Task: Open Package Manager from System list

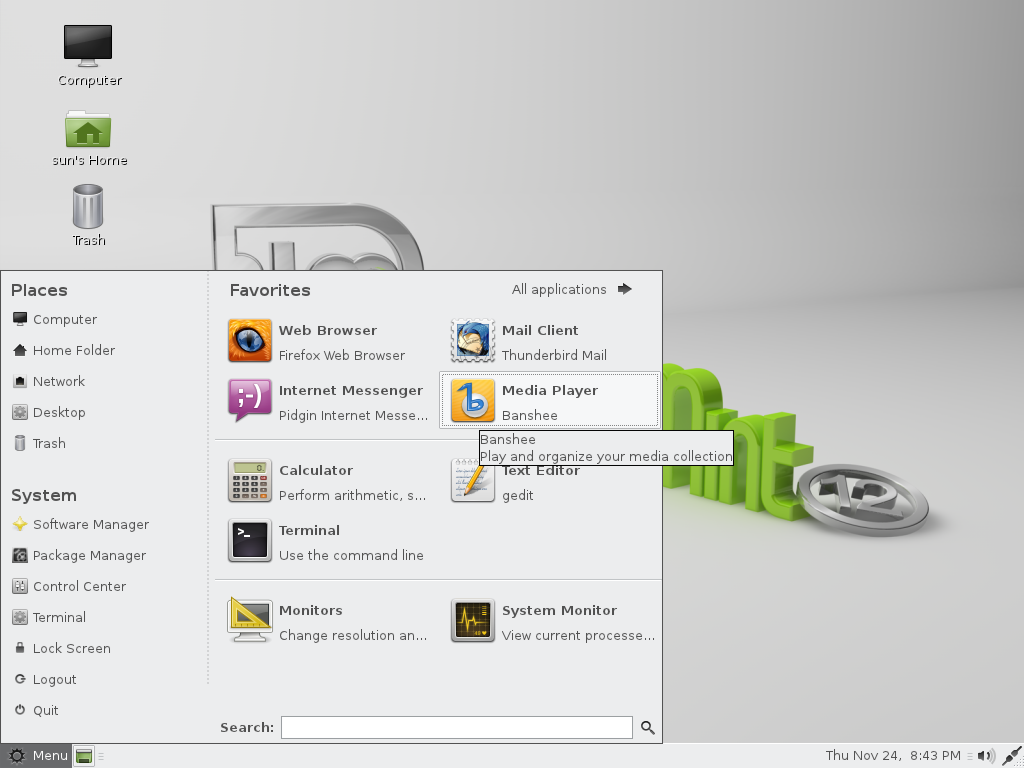Action: click(x=79, y=555)
